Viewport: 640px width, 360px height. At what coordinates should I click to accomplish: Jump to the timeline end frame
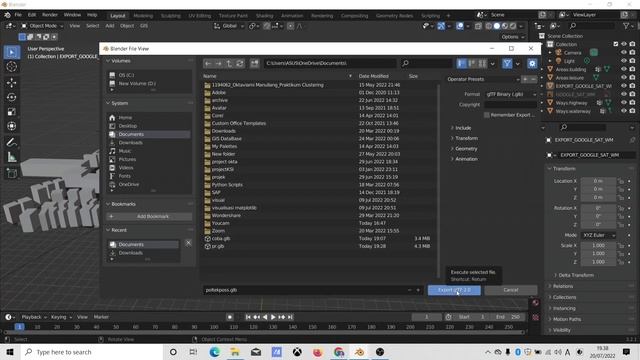(290, 317)
